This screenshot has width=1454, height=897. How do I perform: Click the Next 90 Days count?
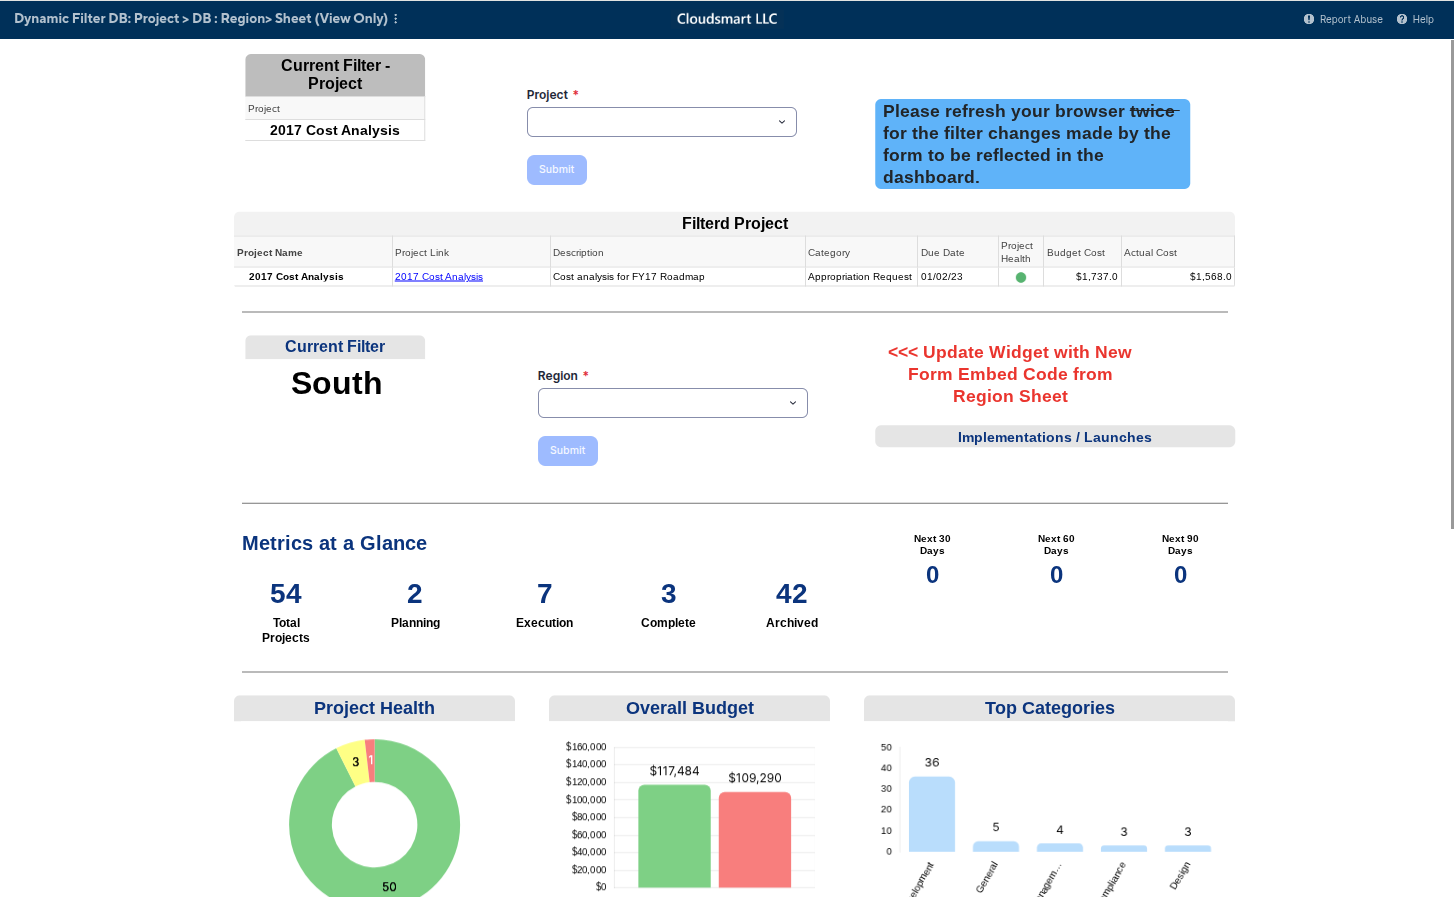(x=1180, y=575)
